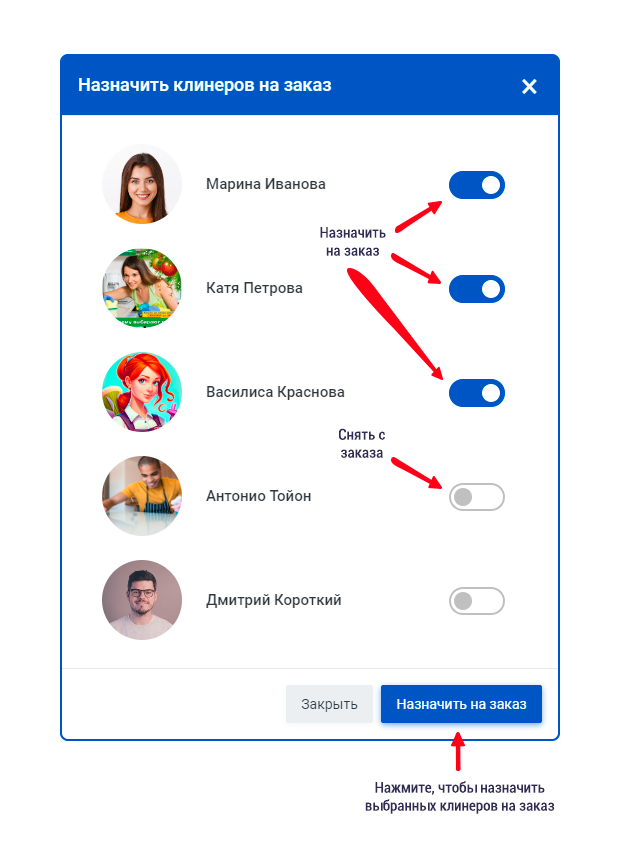Click the Дмитрий Короткий name label
The height and width of the screenshot is (853, 623).
pyautogui.click(x=274, y=600)
